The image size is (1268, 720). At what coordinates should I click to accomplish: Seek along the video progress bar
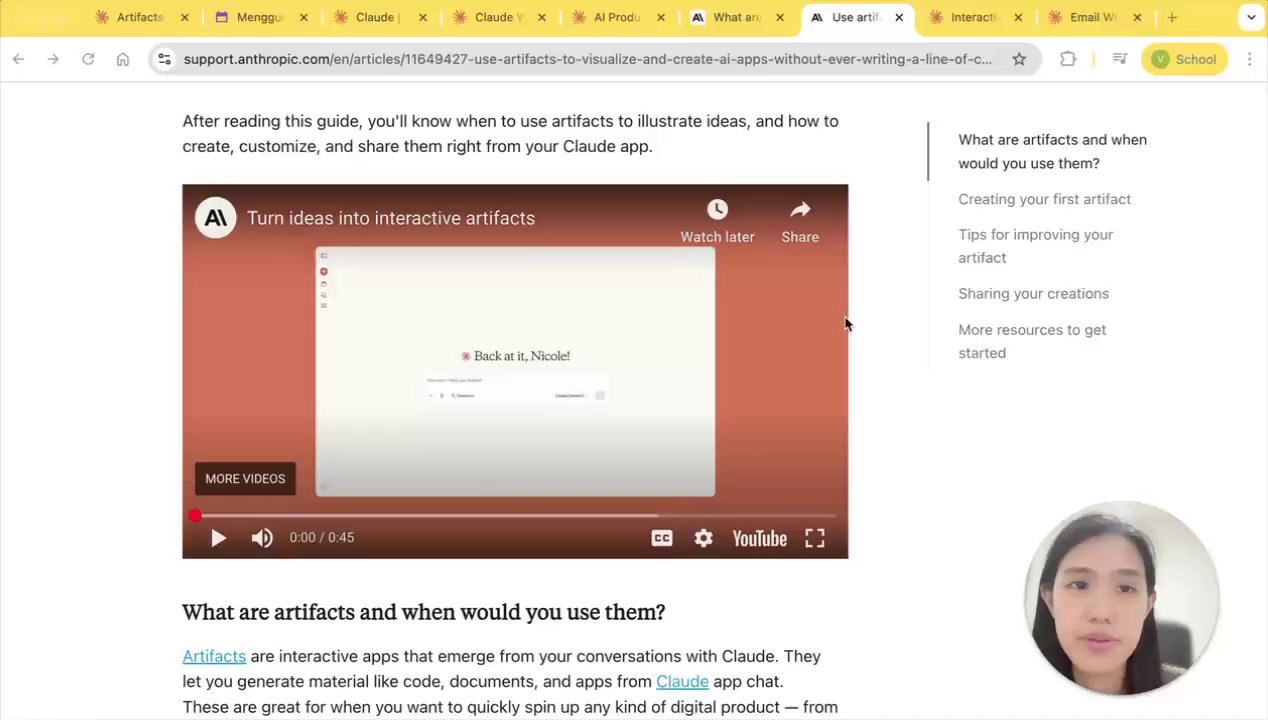[x=515, y=516]
